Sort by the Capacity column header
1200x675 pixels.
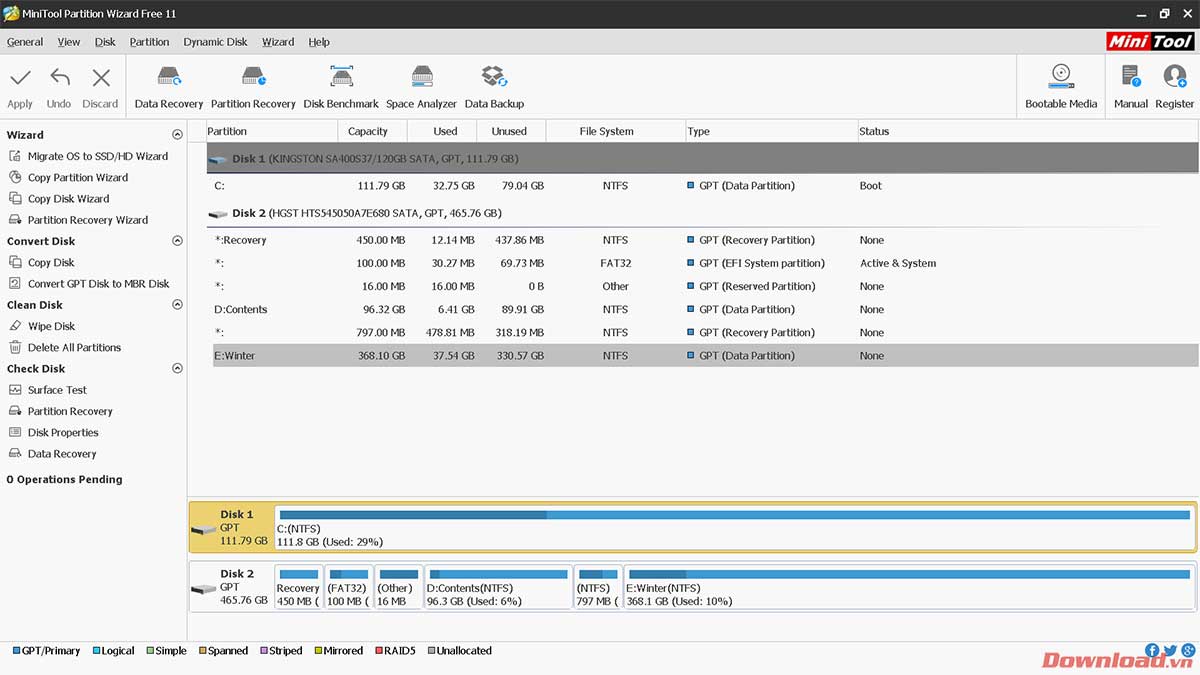pos(368,131)
